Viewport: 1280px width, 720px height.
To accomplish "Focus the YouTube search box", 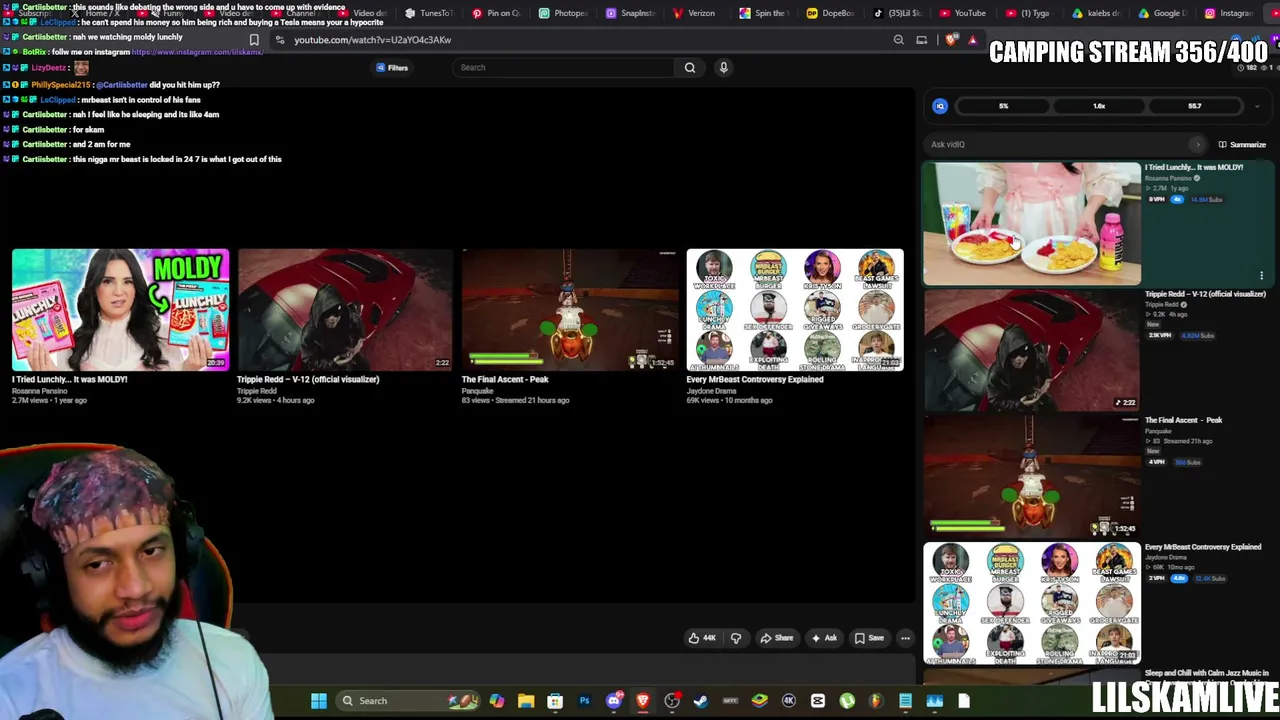I will coord(563,68).
